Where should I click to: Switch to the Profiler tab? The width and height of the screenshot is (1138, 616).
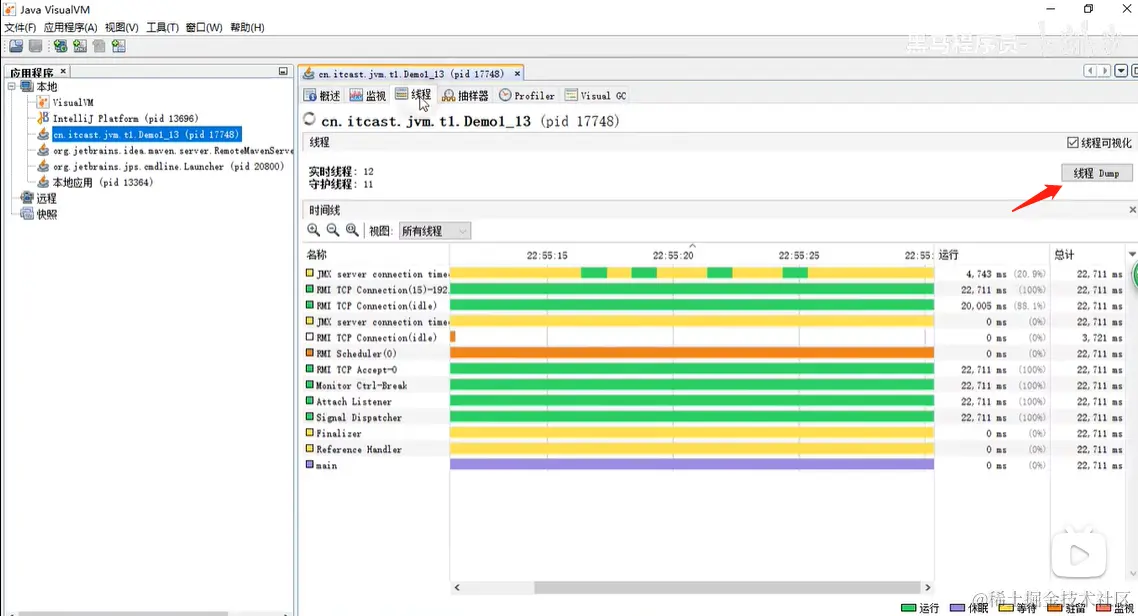[526, 96]
